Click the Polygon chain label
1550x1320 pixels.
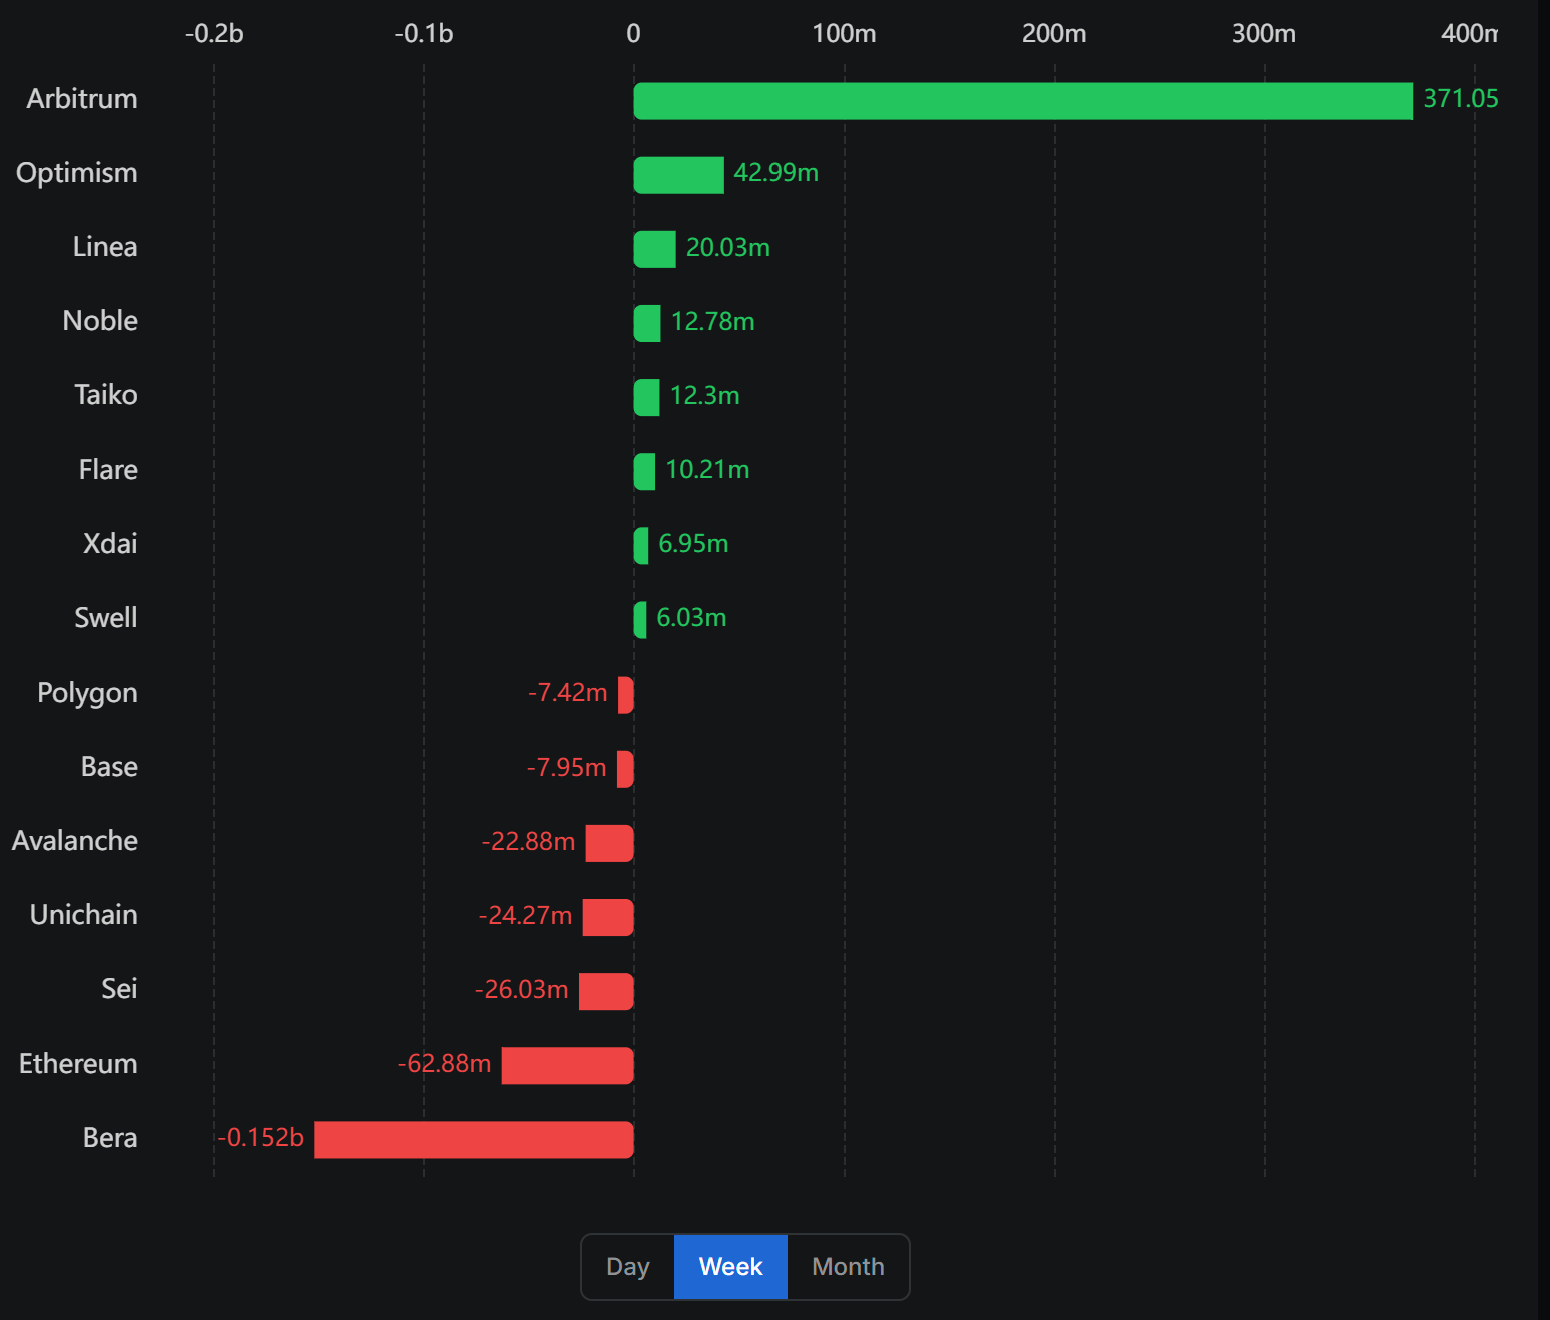click(x=88, y=693)
